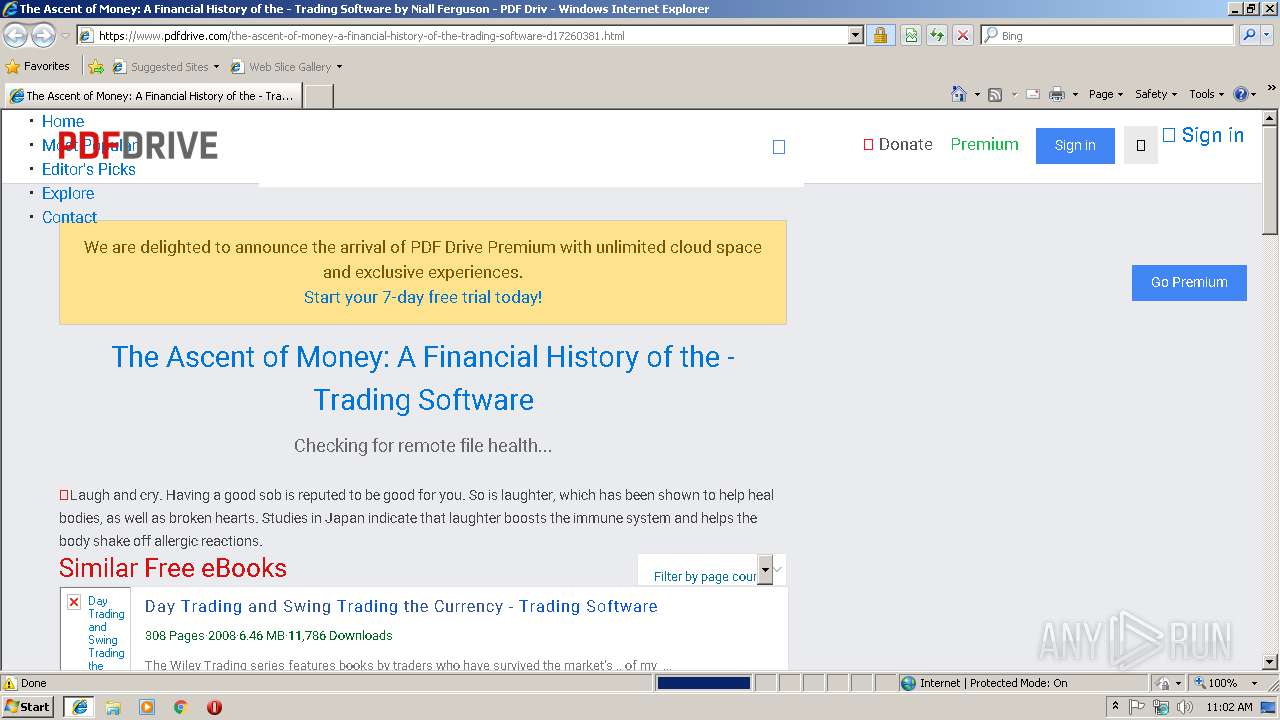Open the Safety menu
The image size is (1280, 720).
click(1156, 94)
